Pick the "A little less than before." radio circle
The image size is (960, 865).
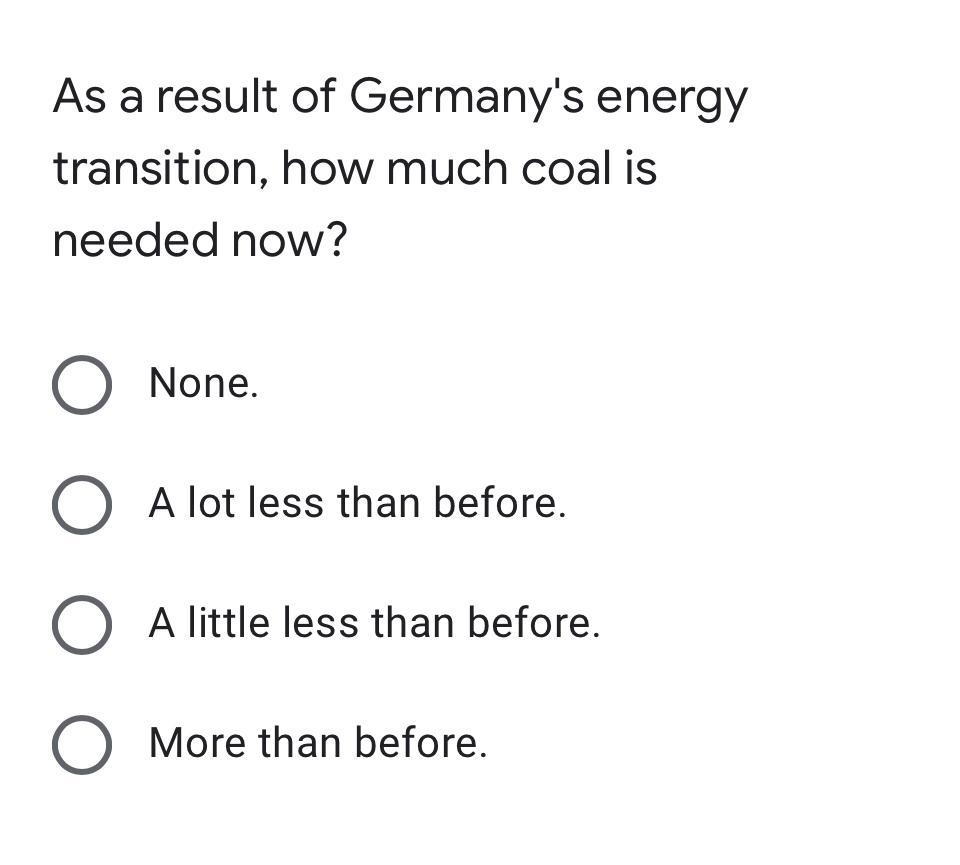82,624
